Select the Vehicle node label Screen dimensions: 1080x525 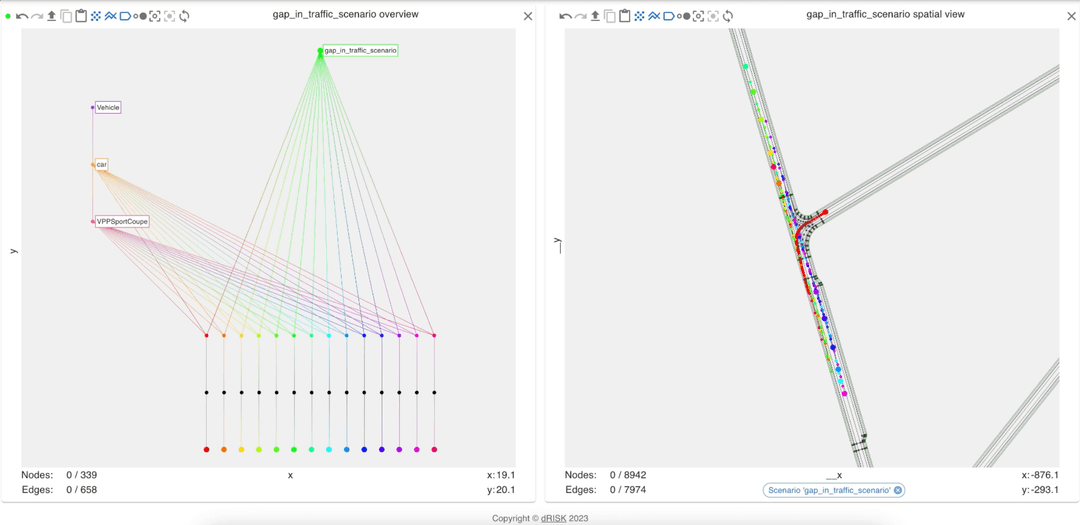coord(108,107)
